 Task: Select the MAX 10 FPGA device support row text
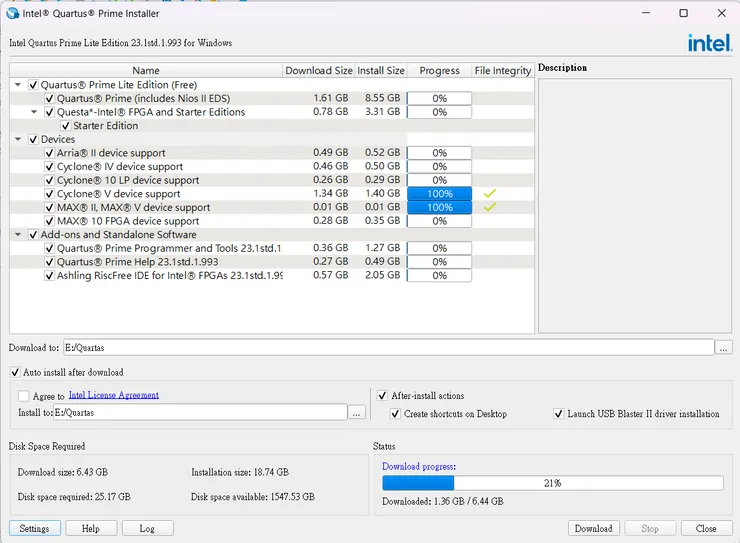128,221
